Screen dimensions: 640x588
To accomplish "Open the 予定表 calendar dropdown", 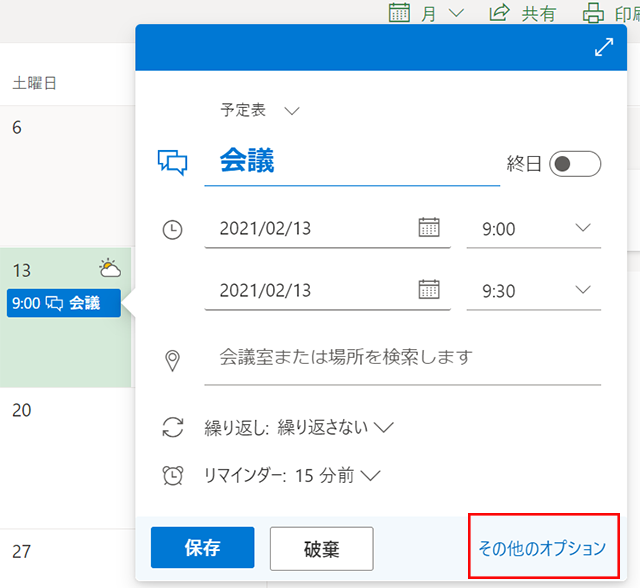I will (260, 110).
